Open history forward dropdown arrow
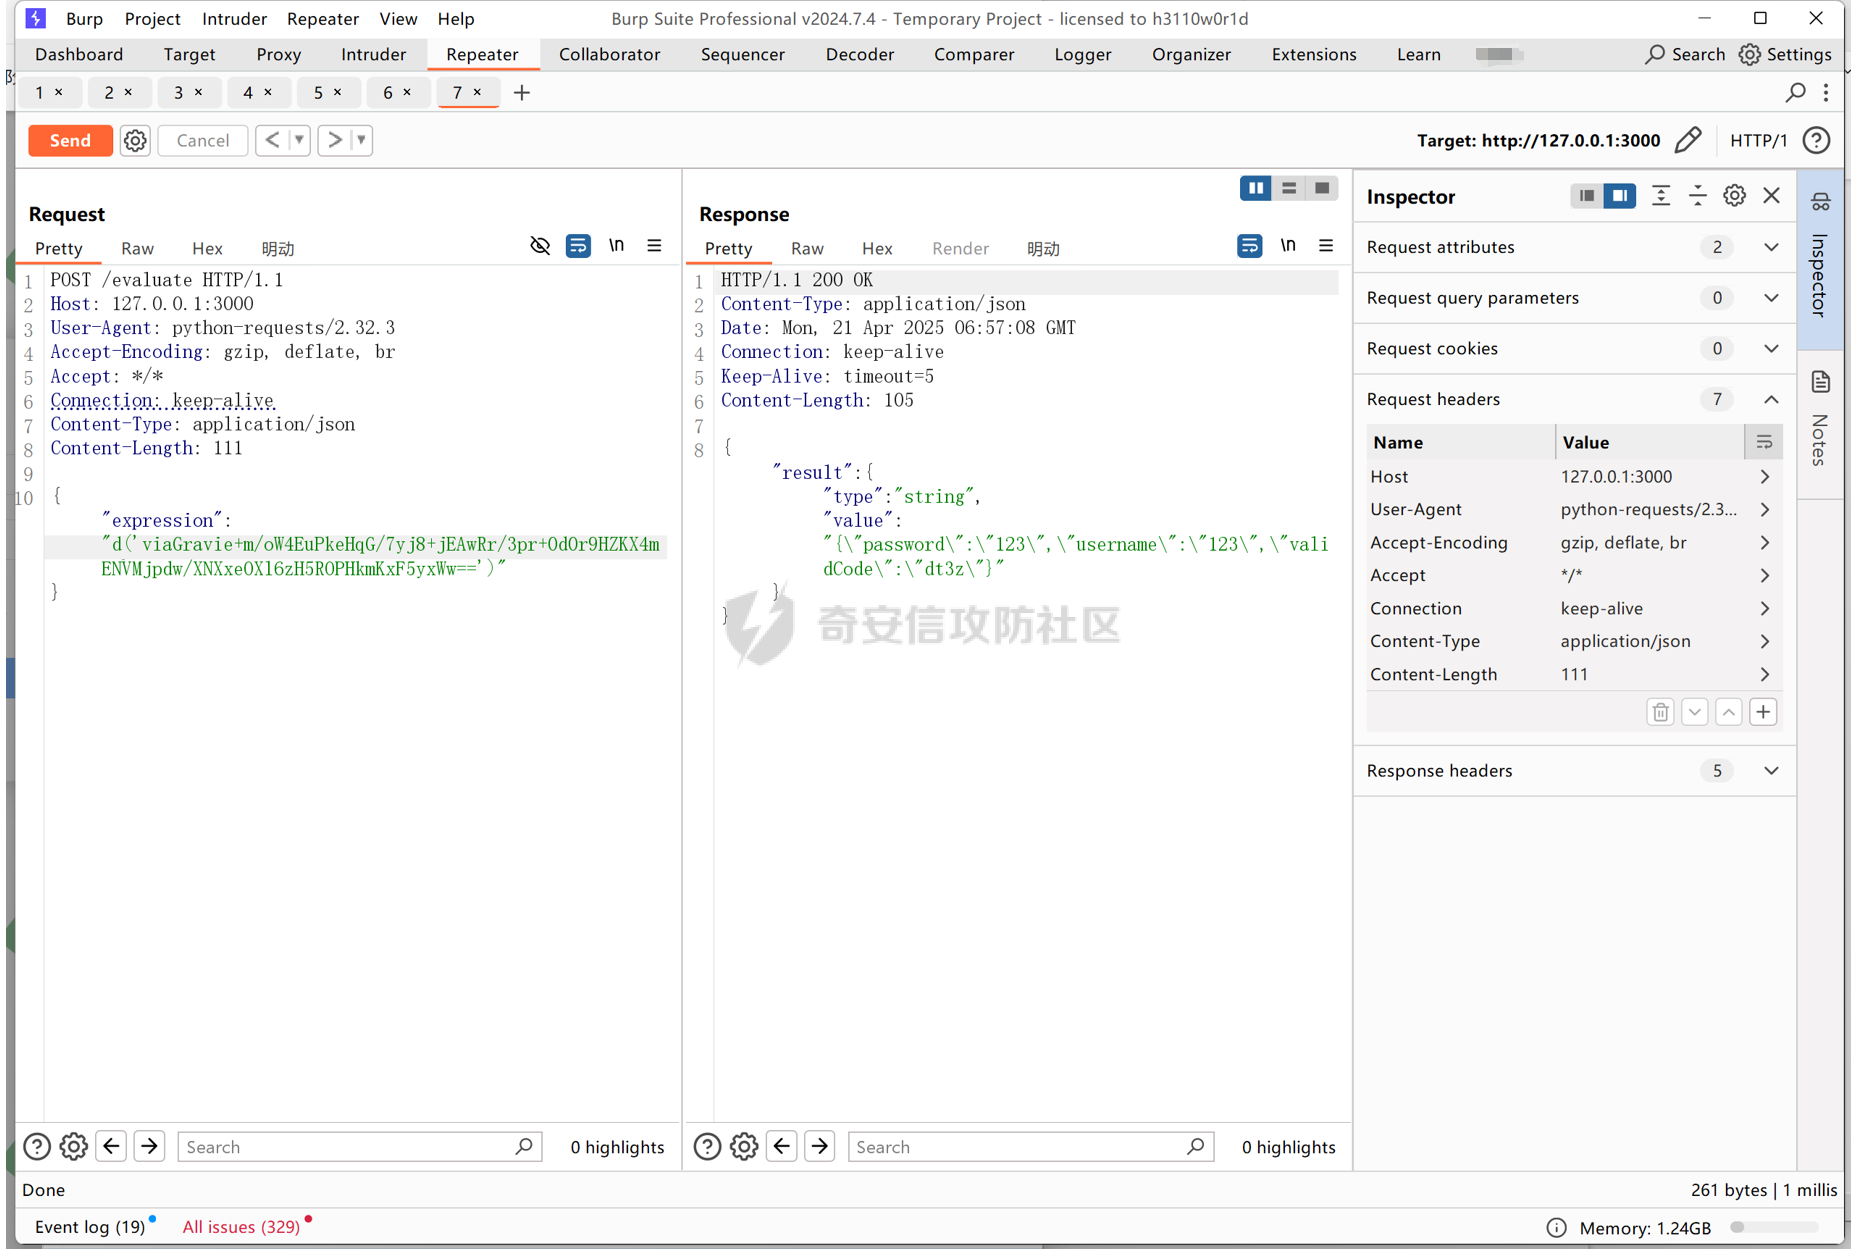Image resolution: width=1851 pixels, height=1249 pixels. (x=362, y=141)
